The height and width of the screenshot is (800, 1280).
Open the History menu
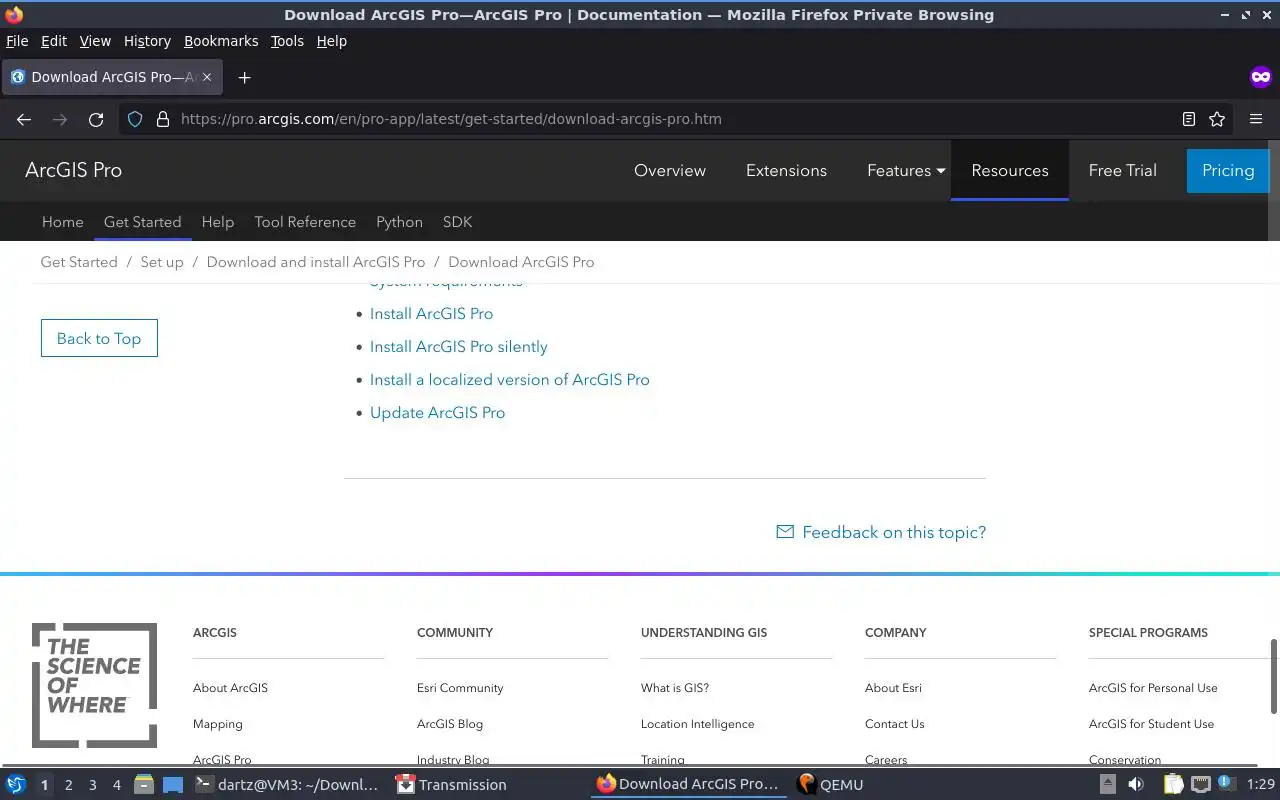147,41
